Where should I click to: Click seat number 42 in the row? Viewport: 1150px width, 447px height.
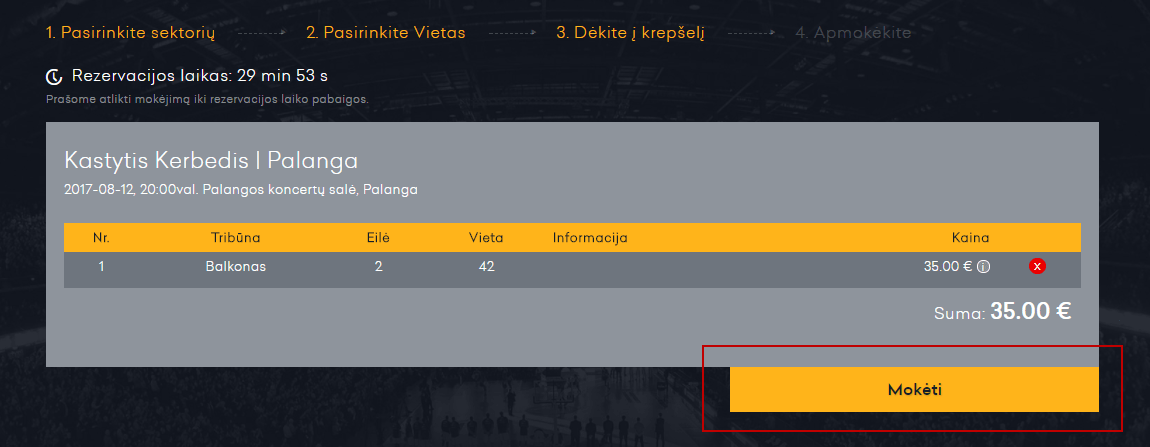pyautogui.click(x=486, y=267)
